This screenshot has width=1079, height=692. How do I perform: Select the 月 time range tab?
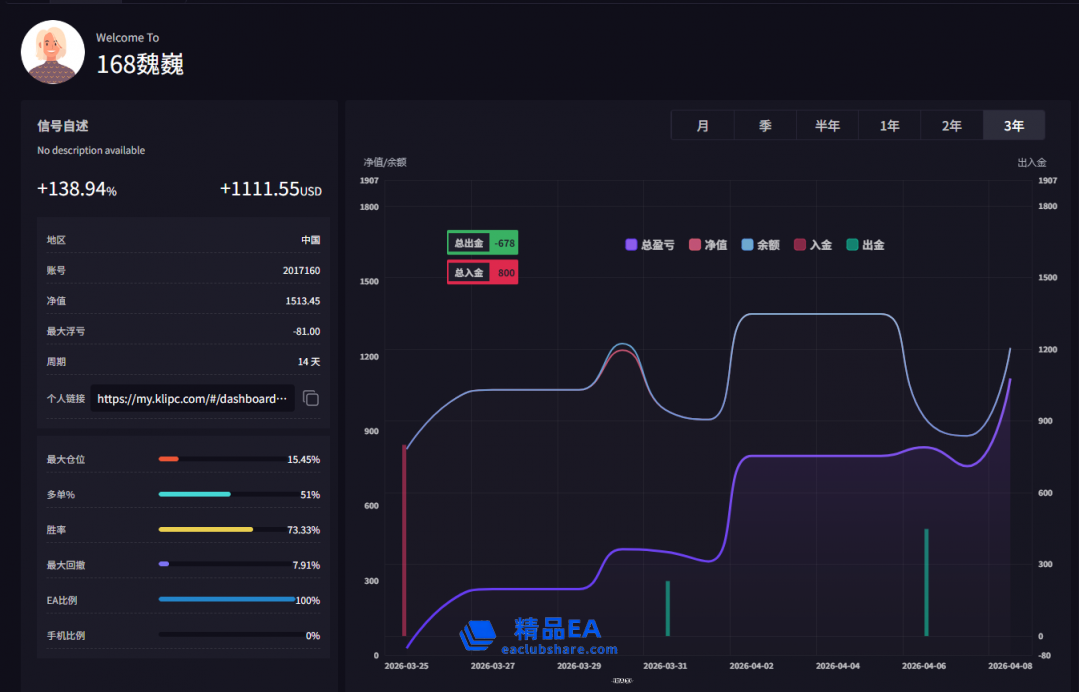702,125
